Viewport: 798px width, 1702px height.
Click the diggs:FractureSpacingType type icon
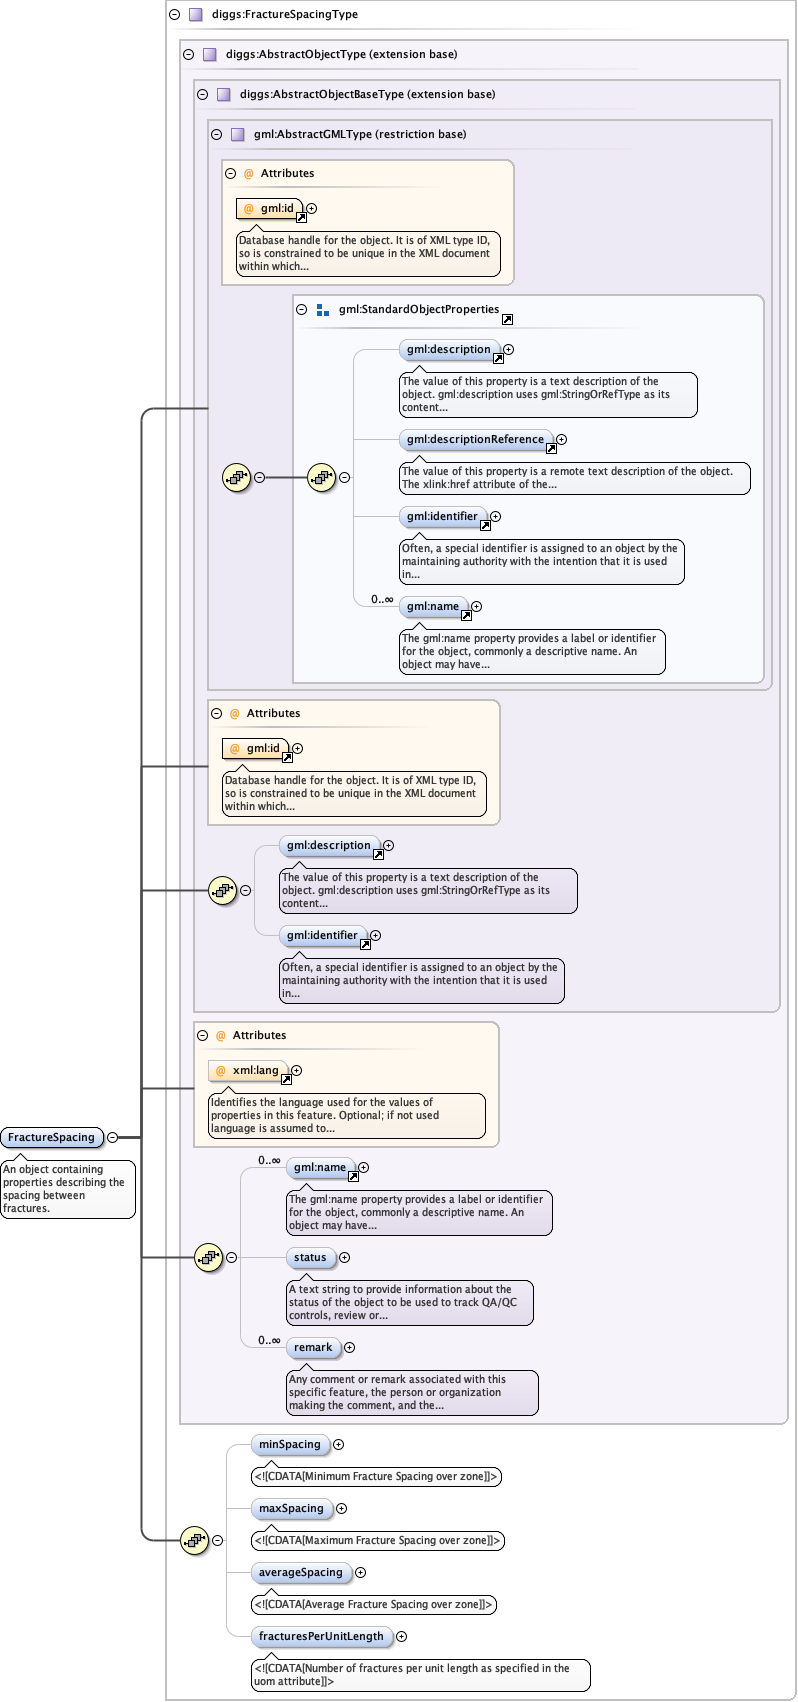[196, 15]
